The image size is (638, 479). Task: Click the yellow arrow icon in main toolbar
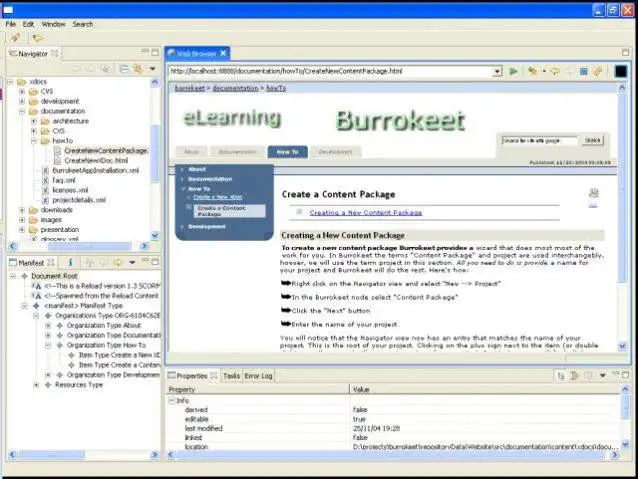[37, 38]
